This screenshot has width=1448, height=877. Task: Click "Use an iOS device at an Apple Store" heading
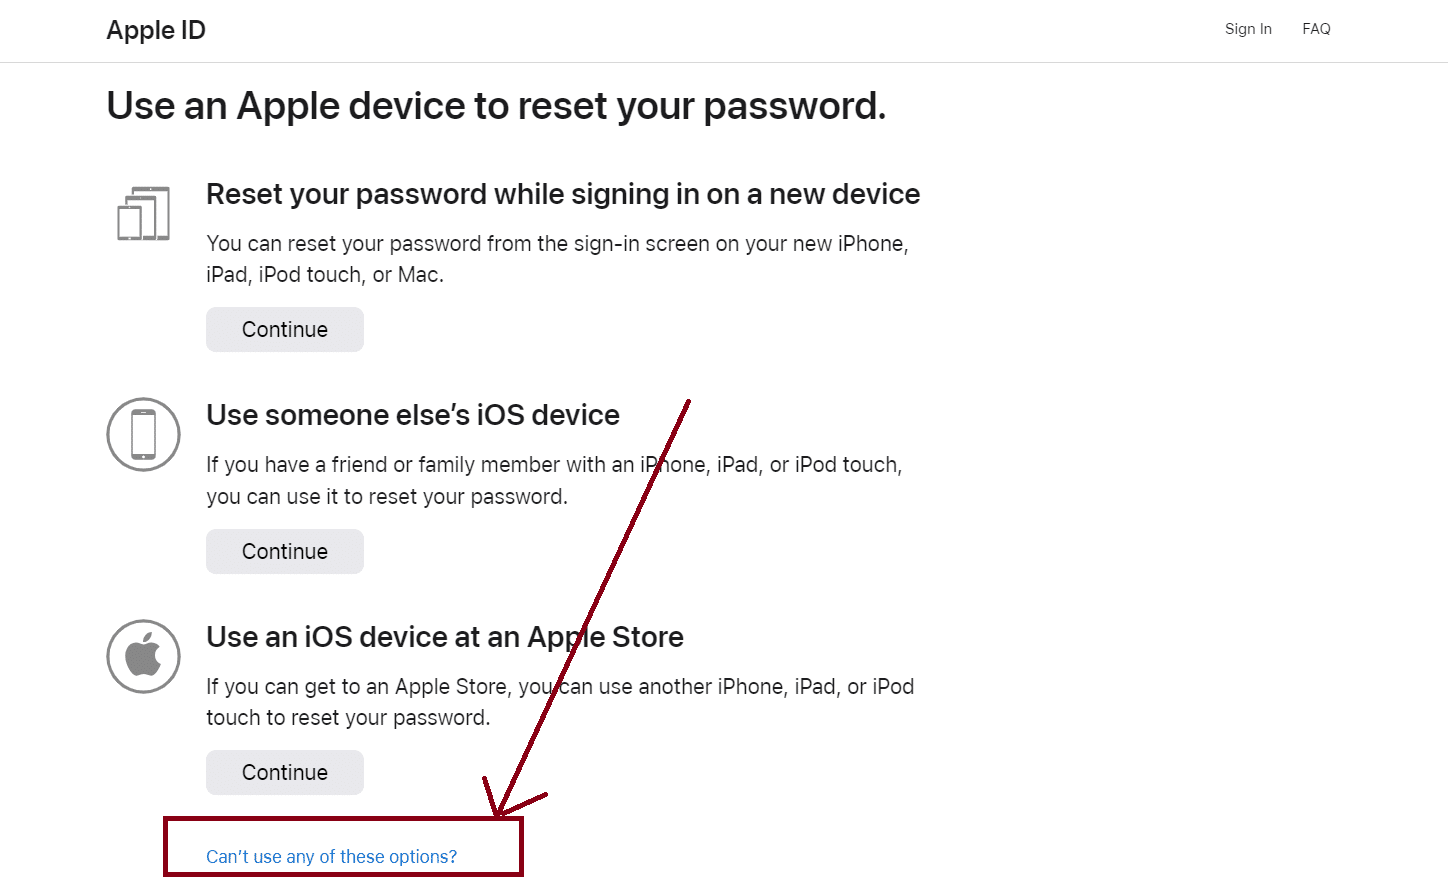tap(444, 637)
